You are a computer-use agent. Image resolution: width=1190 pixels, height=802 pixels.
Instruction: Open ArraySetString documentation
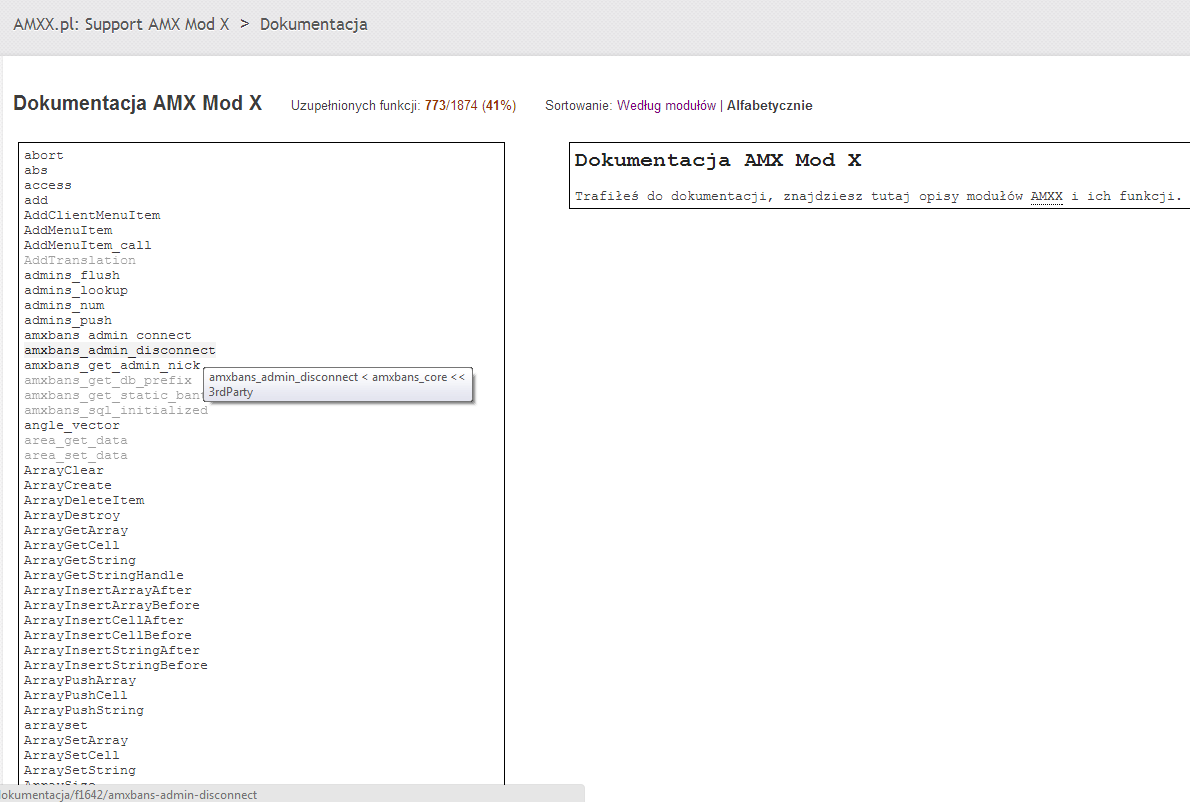point(80,771)
